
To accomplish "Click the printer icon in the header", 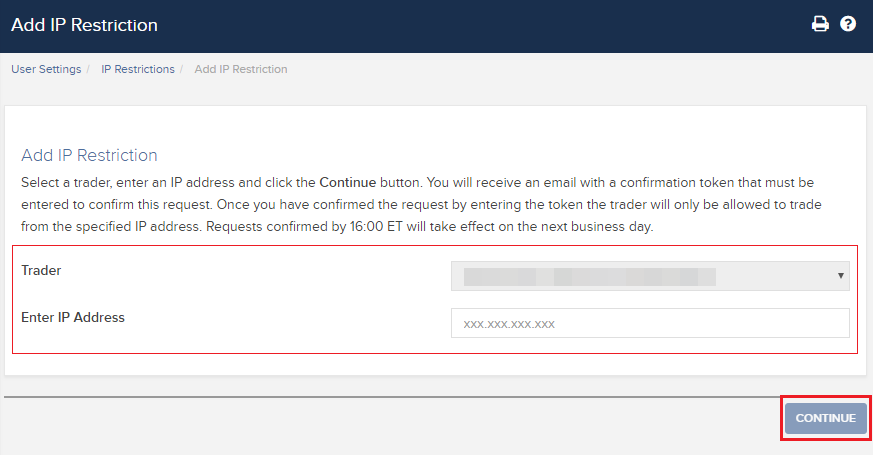I will click(820, 24).
